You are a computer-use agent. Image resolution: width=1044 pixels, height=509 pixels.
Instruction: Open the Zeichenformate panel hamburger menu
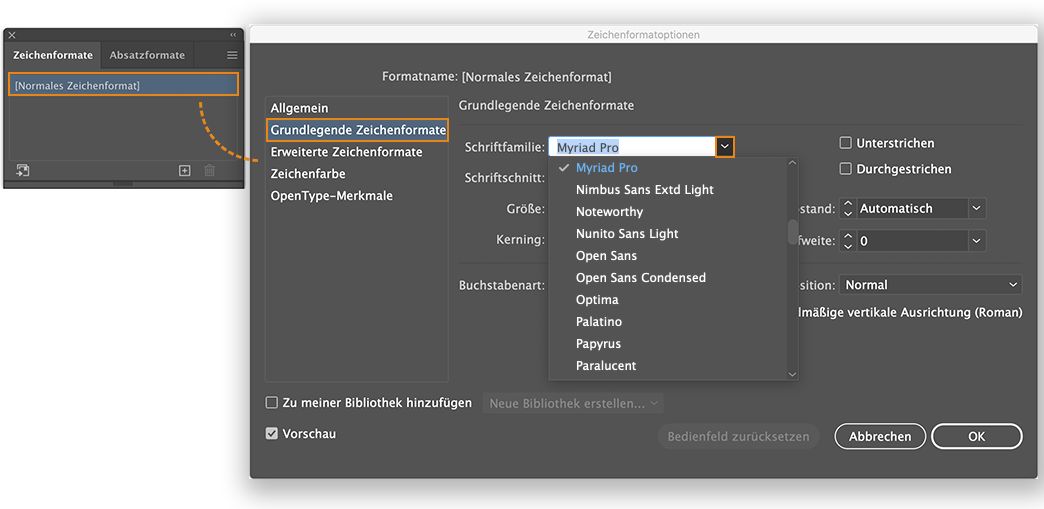[232, 55]
